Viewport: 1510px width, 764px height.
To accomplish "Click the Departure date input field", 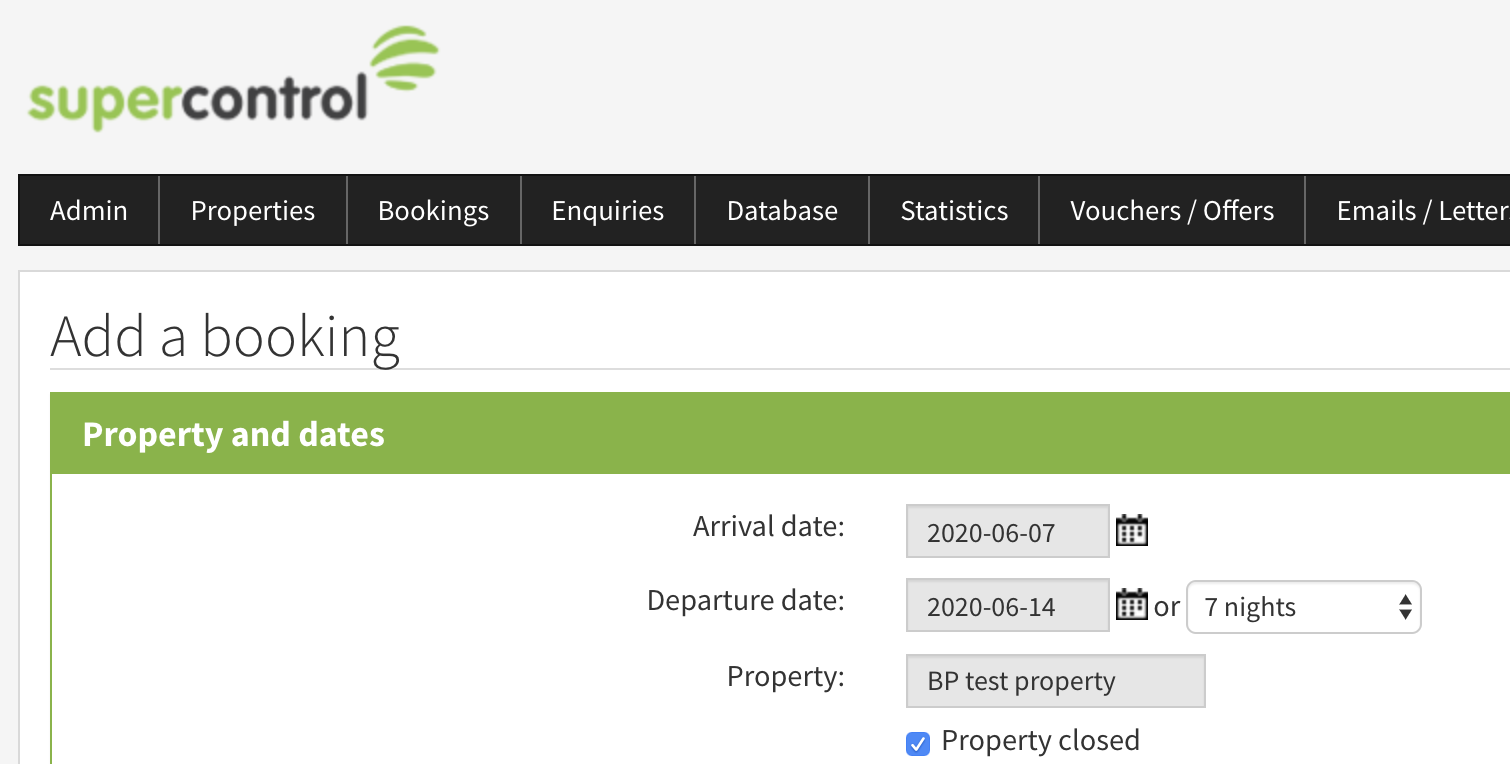I will (1007, 605).
